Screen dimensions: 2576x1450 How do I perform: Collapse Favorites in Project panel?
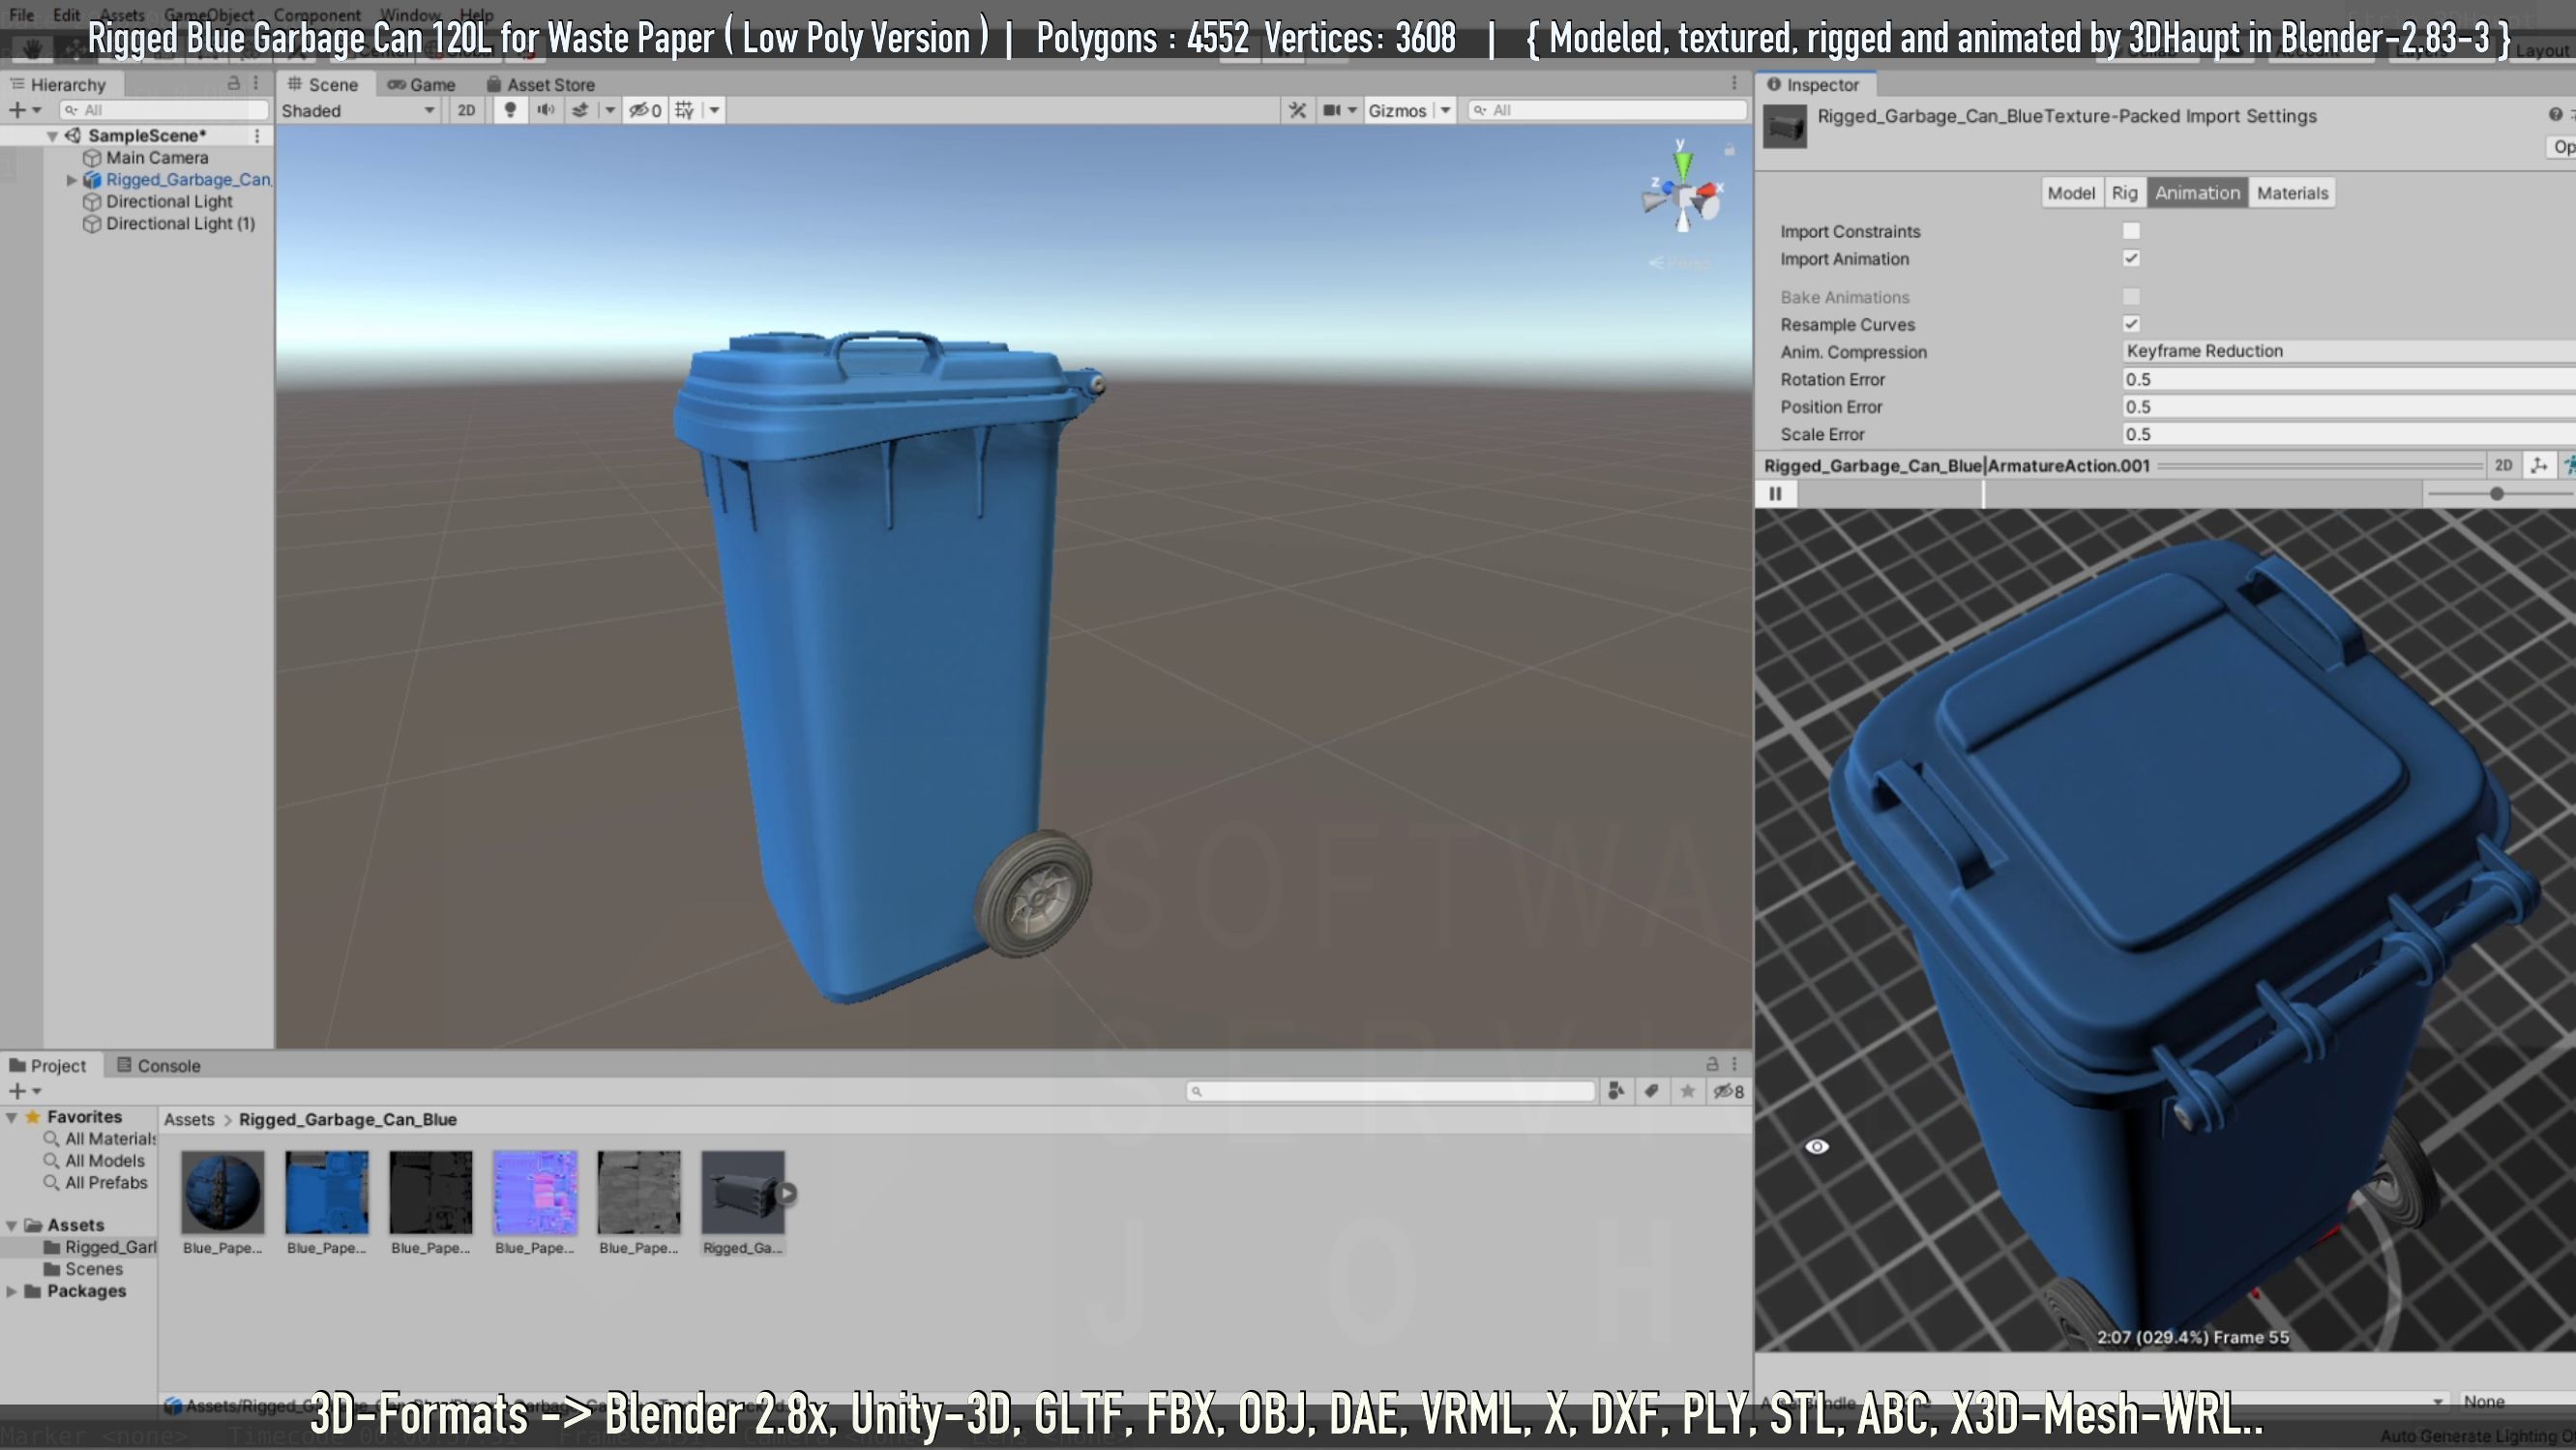click(x=12, y=1117)
